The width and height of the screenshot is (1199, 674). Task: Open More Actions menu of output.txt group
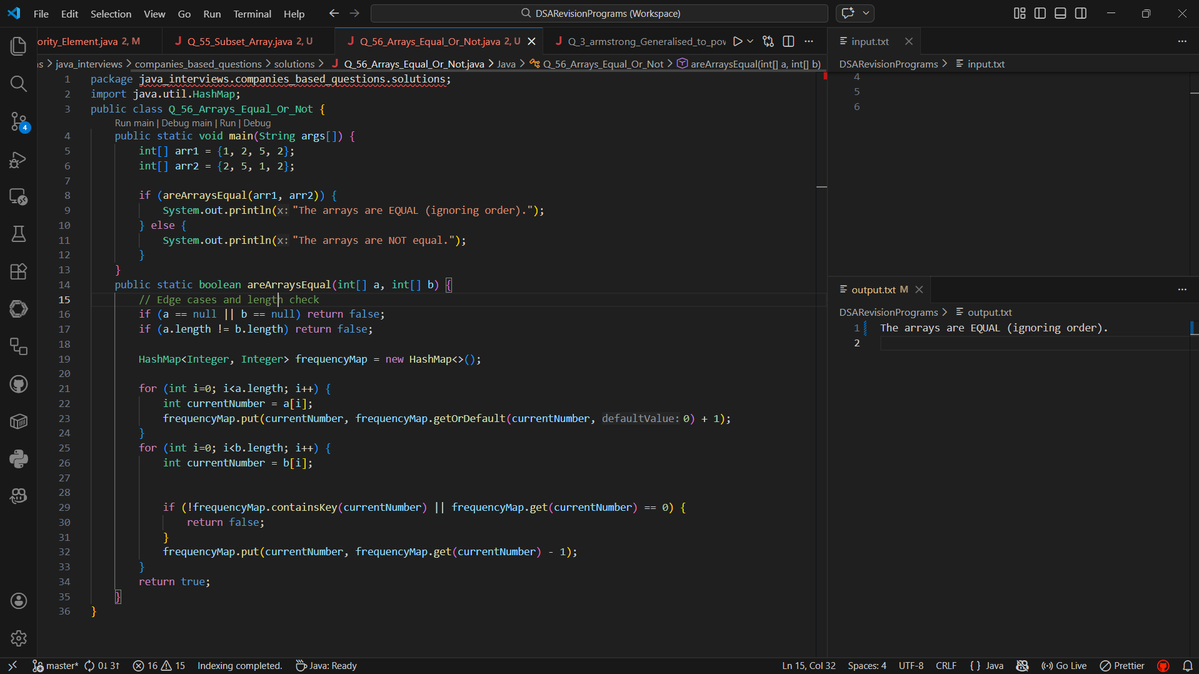point(1182,289)
